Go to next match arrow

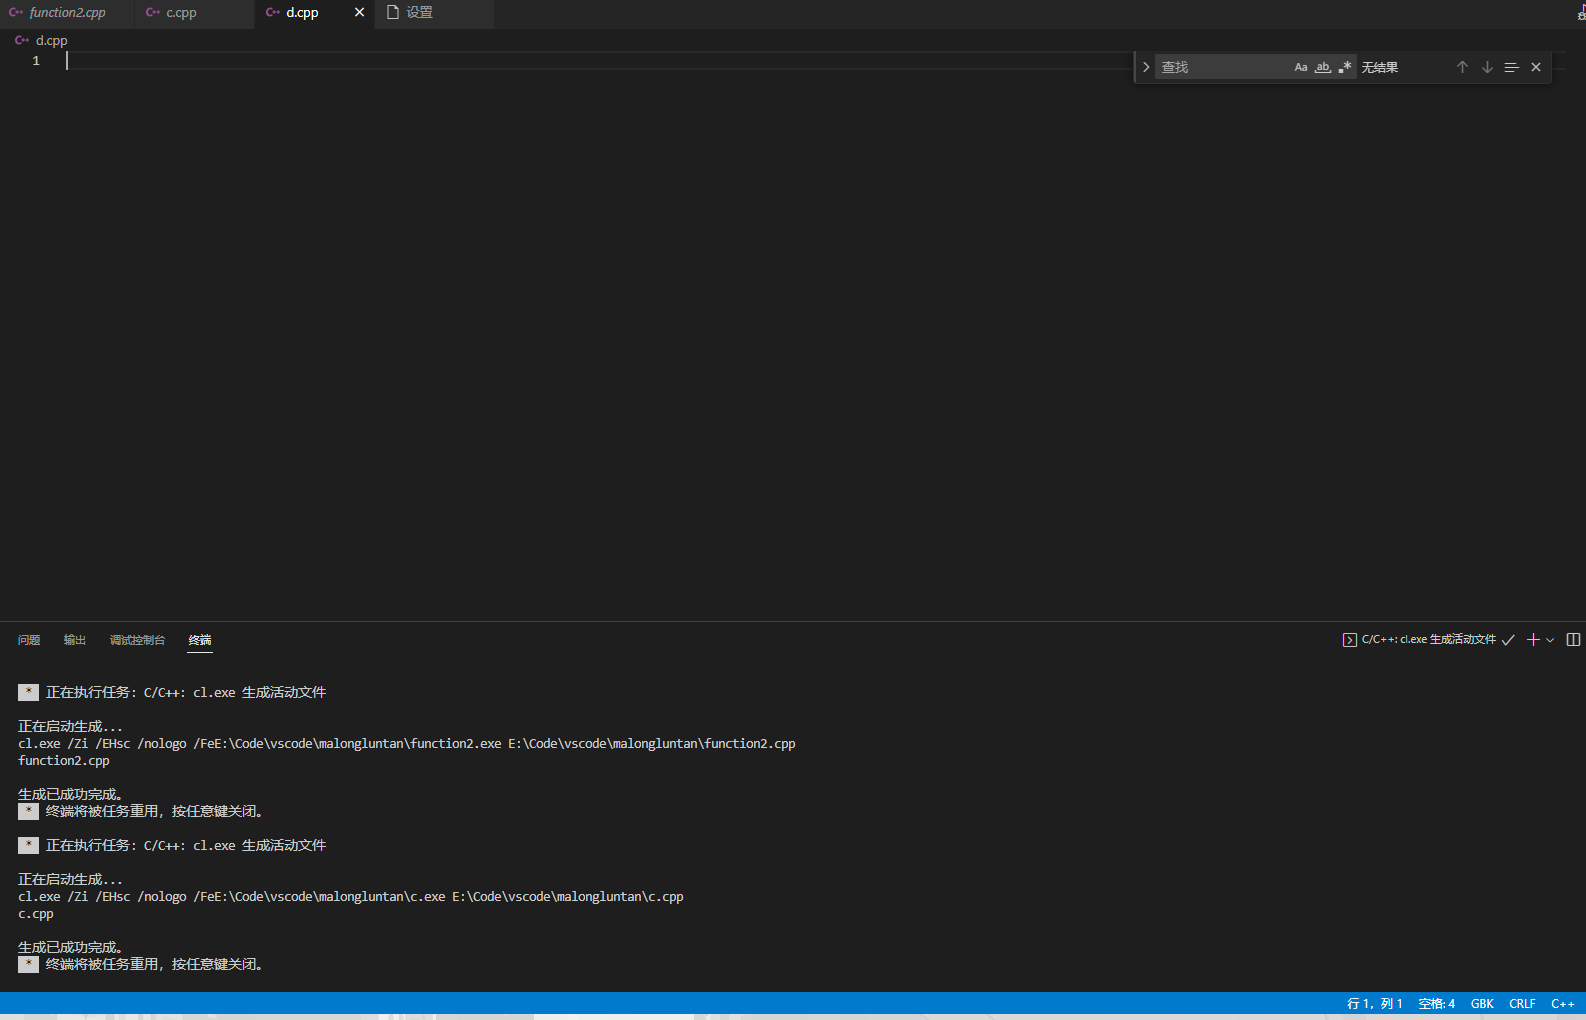[x=1487, y=67]
